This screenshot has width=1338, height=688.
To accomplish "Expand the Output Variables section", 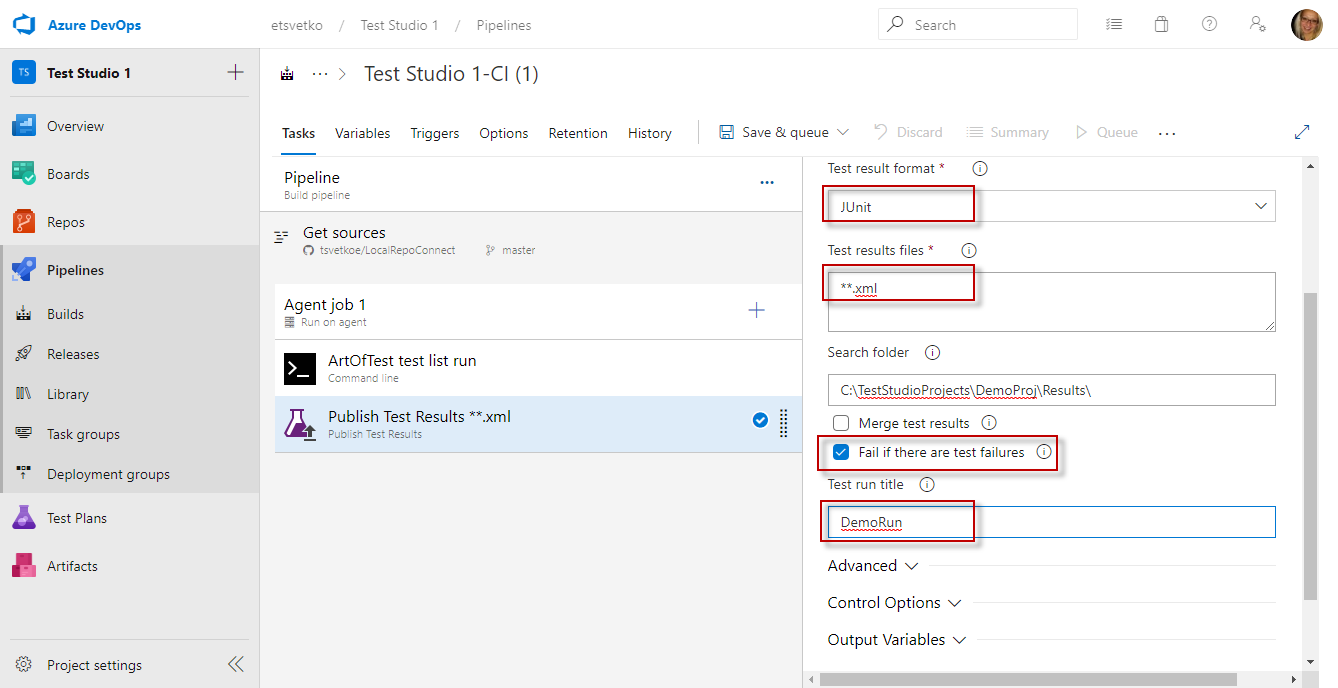I will coord(897,639).
